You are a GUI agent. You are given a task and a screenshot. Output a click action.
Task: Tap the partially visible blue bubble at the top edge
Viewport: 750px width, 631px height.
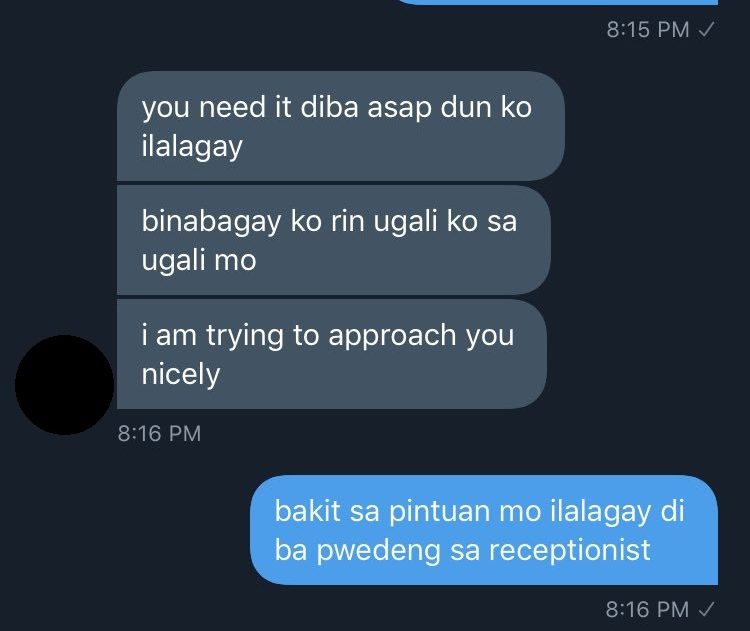tap(557, 2)
